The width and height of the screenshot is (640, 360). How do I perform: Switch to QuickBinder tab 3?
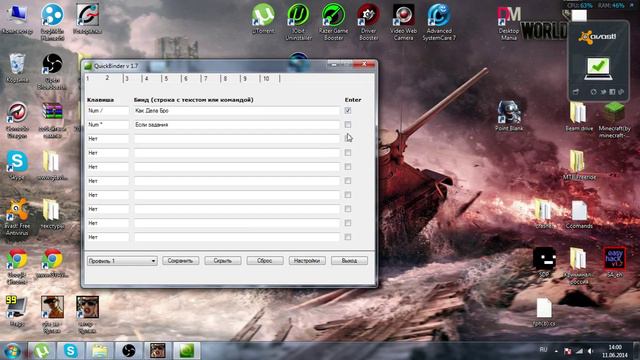[x=127, y=78]
